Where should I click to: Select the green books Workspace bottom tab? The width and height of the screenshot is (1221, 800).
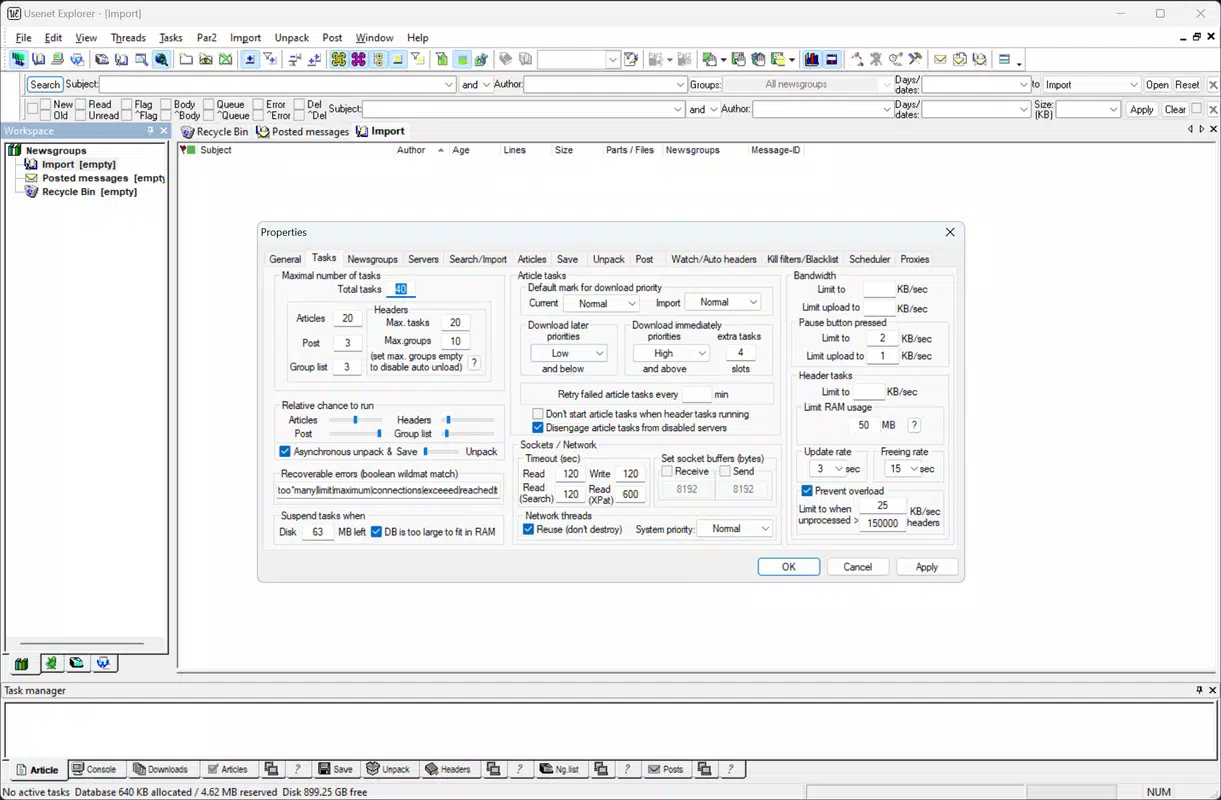21,663
